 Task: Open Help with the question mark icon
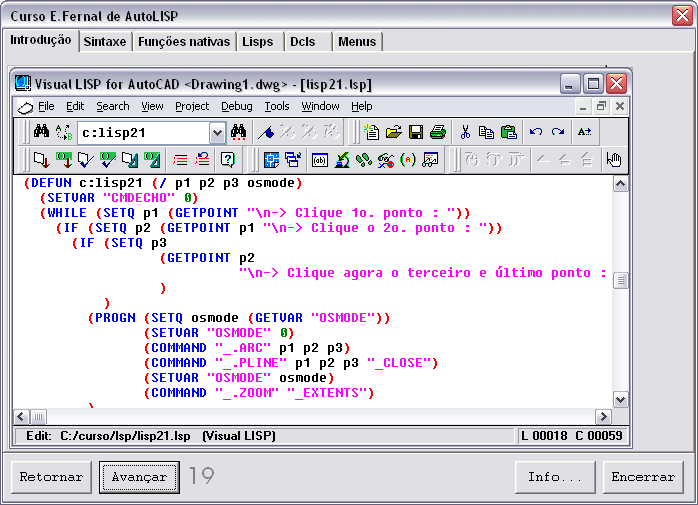(x=227, y=160)
